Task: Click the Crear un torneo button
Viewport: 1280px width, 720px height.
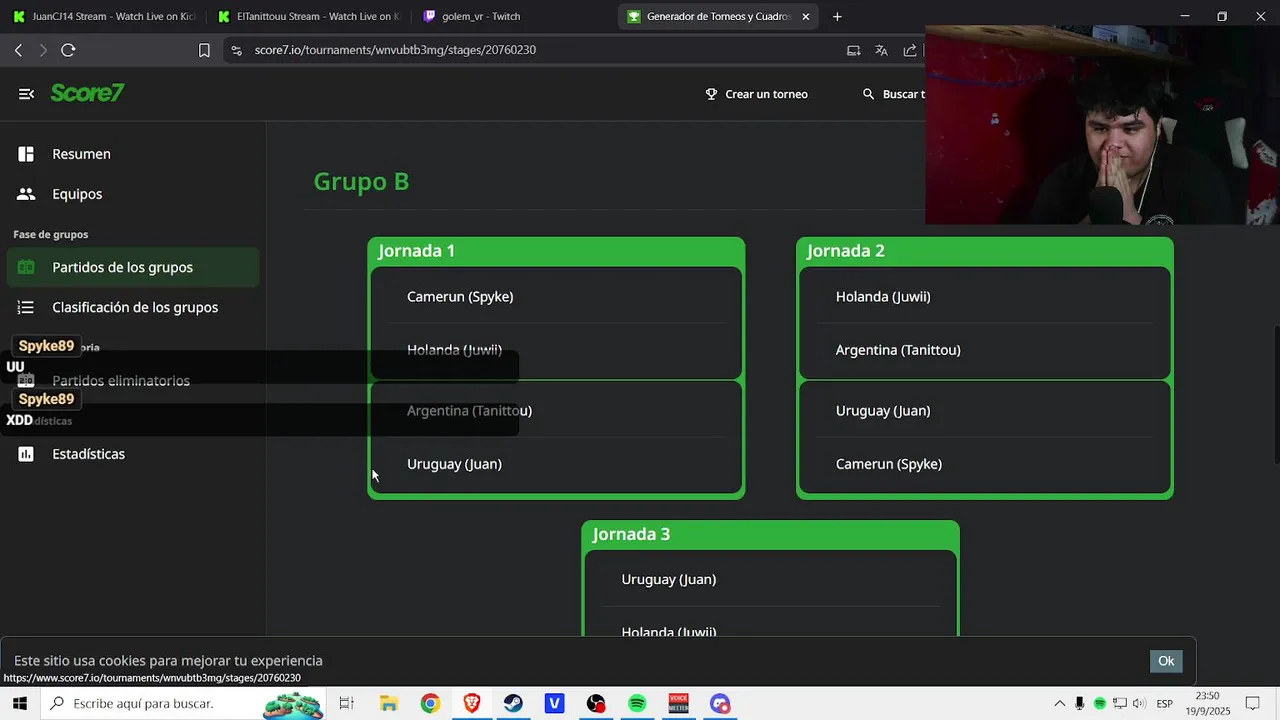Action: click(x=757, y=94)
